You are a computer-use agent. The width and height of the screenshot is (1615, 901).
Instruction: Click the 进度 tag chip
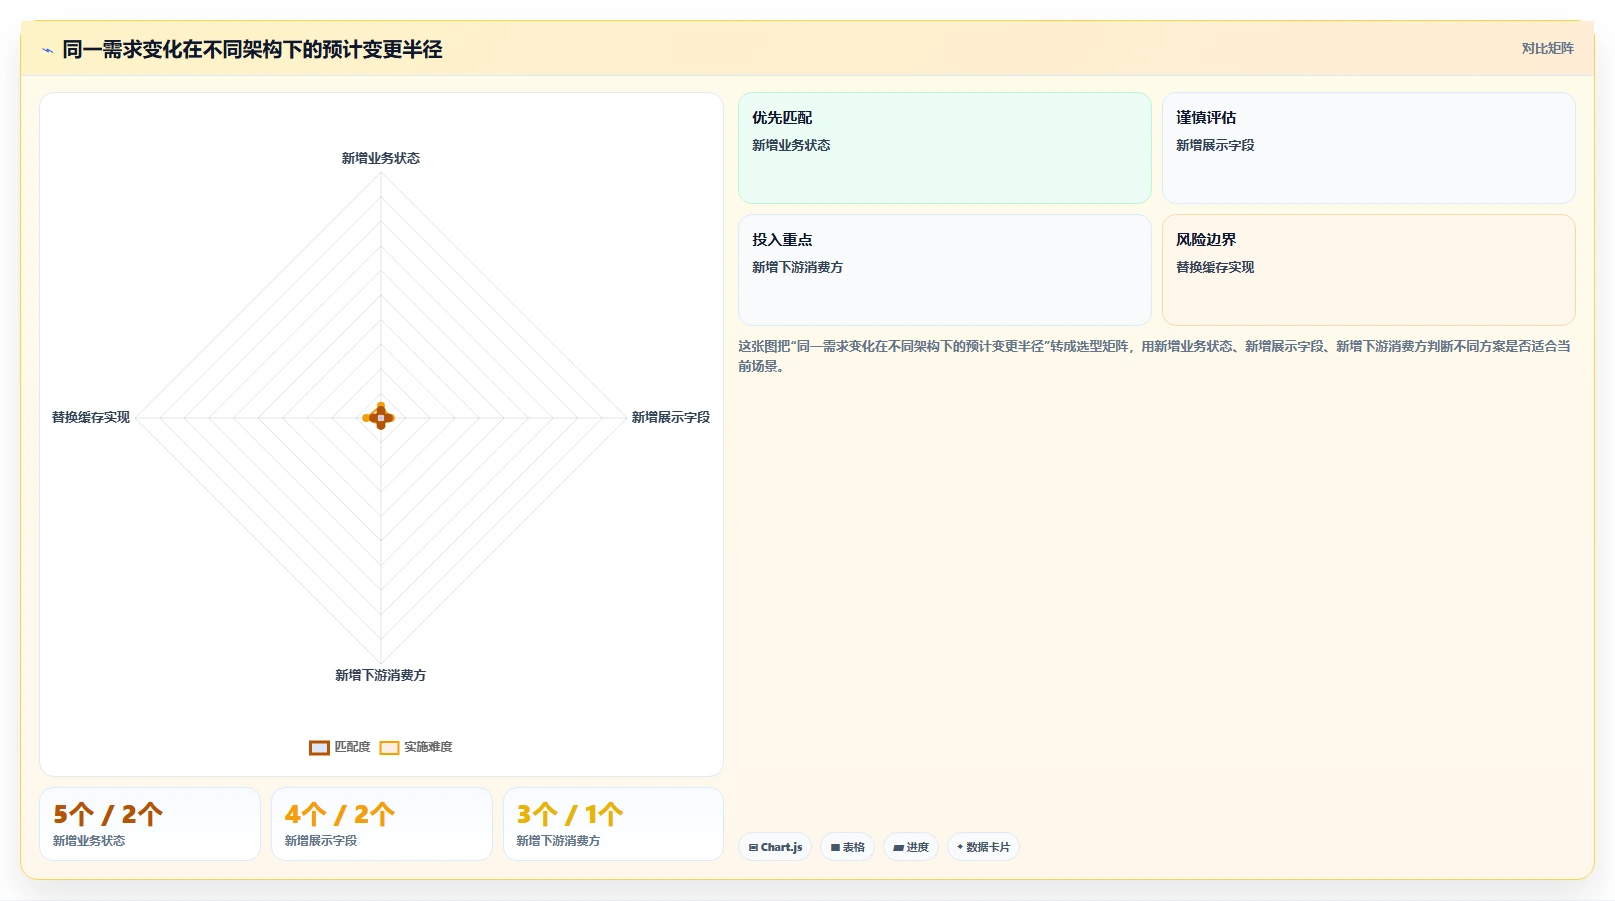point(911,847)
